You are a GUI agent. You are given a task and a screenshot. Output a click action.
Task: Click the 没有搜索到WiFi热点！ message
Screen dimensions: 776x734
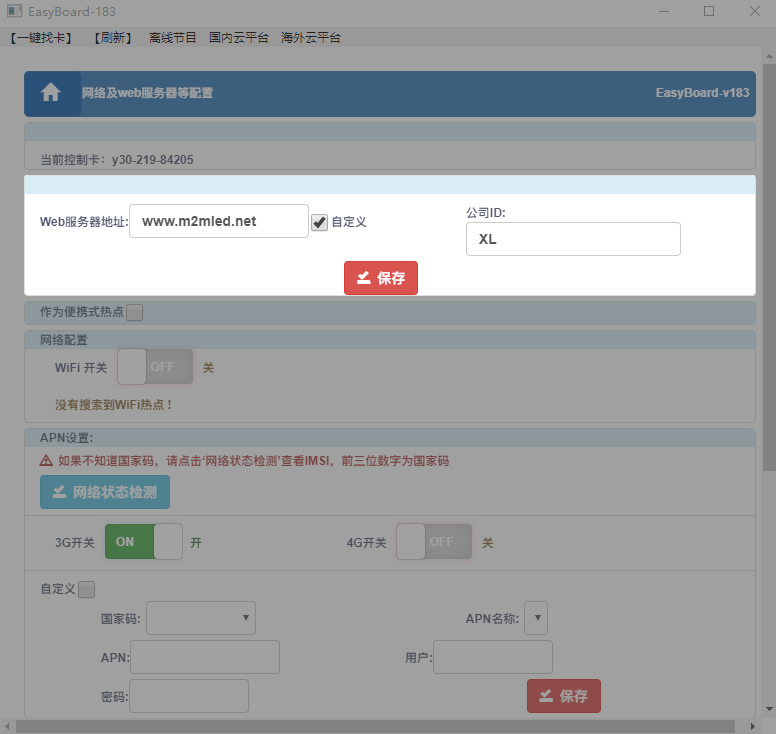(x=114, y=405)
